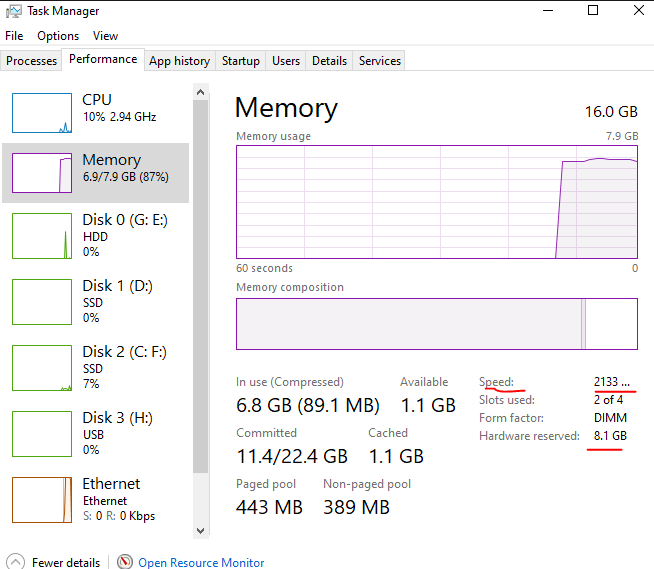The image size is (654, 569).
Task: Click the sidebar scroll up arrow
Action: (201, 92)
